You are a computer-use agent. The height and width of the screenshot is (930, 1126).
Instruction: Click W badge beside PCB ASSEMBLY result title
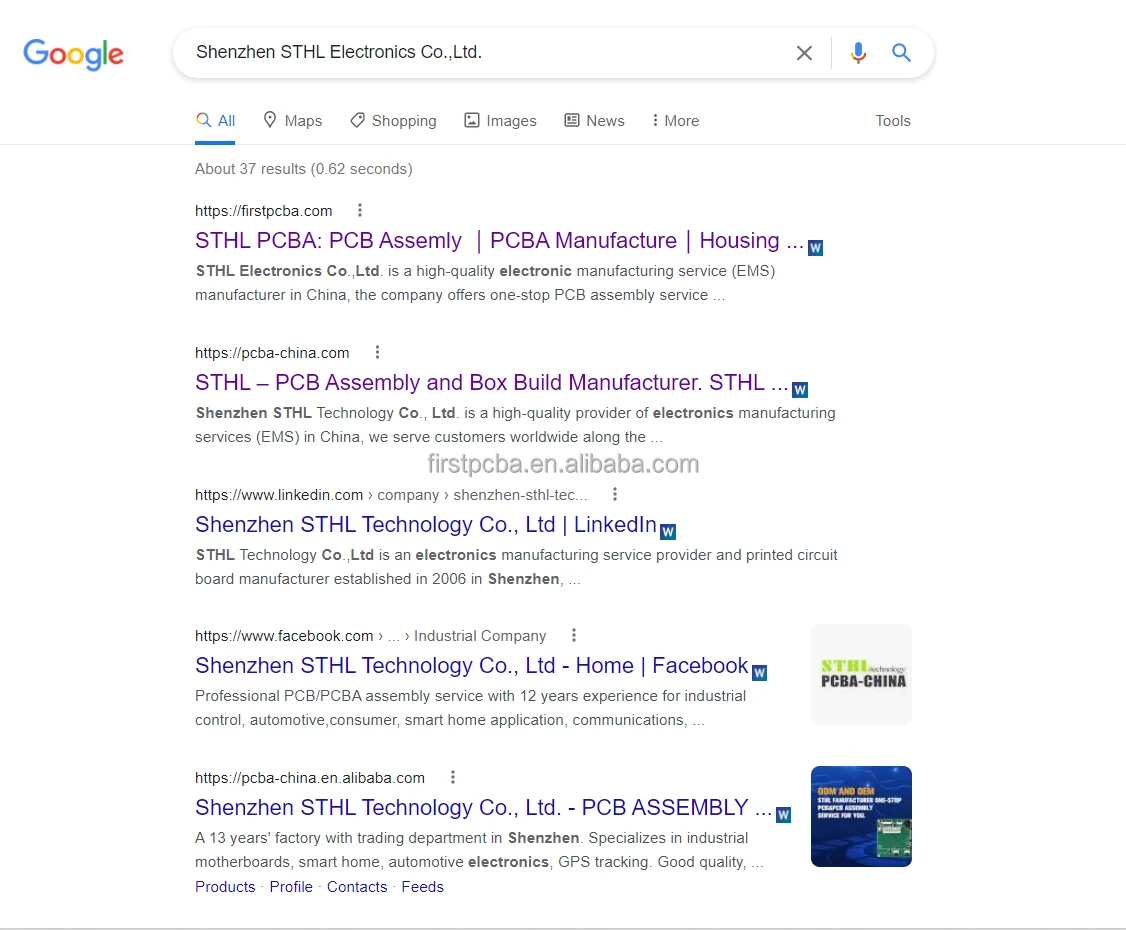pyautogui.click(x=783, y=815)
